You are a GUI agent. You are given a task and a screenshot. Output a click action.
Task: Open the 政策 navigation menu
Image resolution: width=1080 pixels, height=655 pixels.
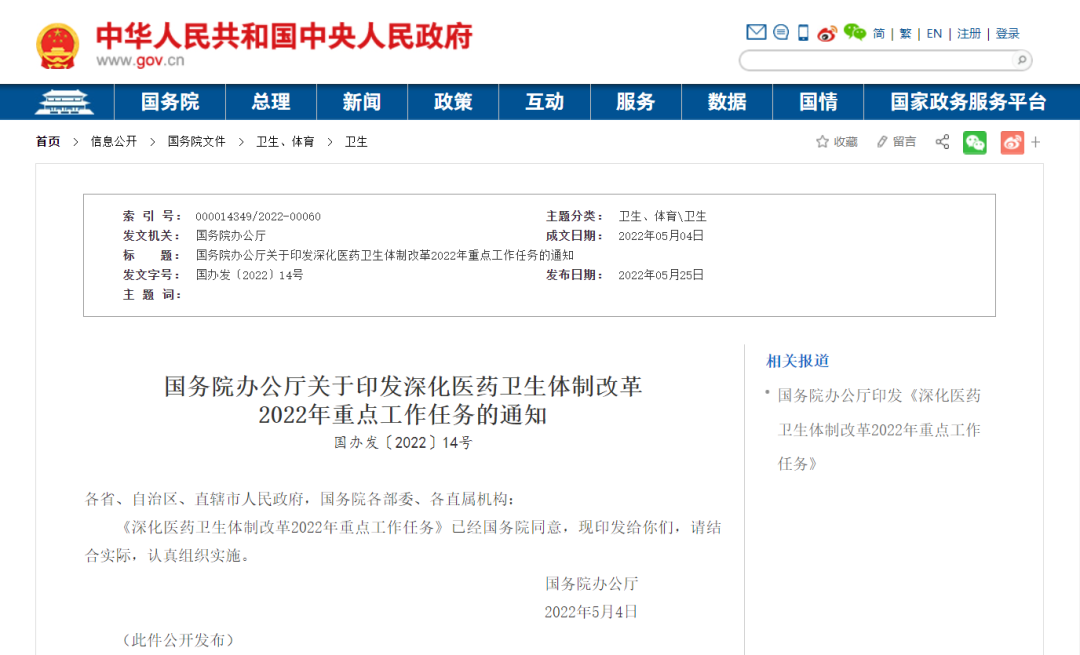(453, 102)
